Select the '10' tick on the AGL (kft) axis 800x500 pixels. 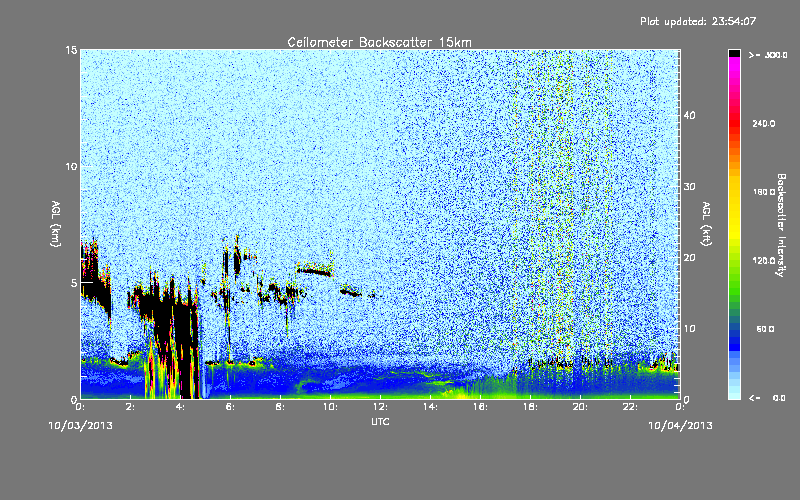[689, 329]
